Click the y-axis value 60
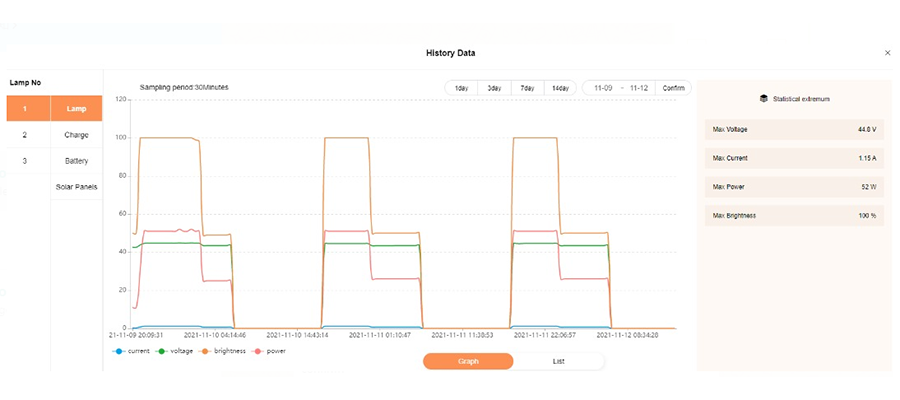Image resolution: width=900 pixels, height=400 pixels. (x=122, y=214)
